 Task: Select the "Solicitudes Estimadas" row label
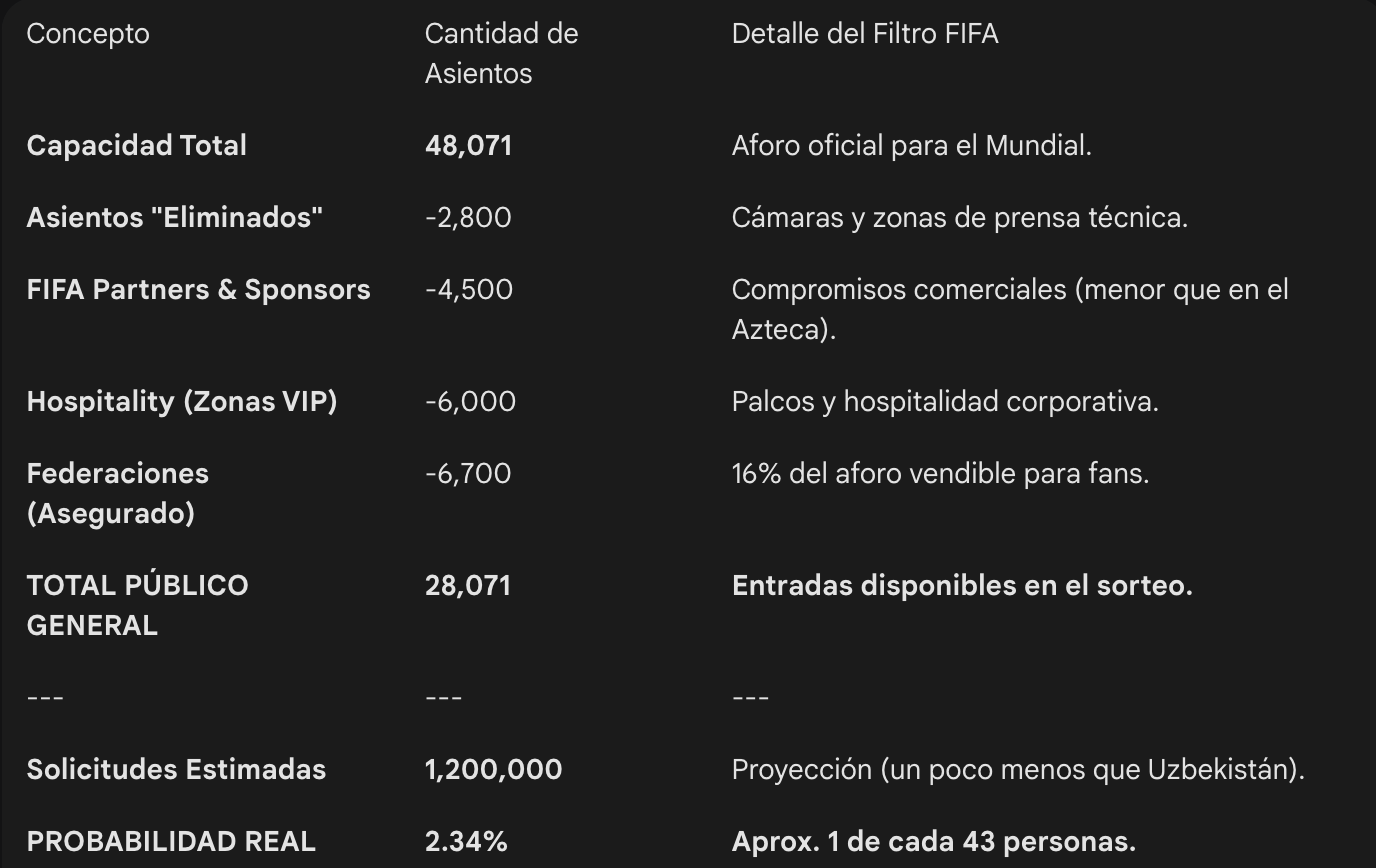click(176, 770)
